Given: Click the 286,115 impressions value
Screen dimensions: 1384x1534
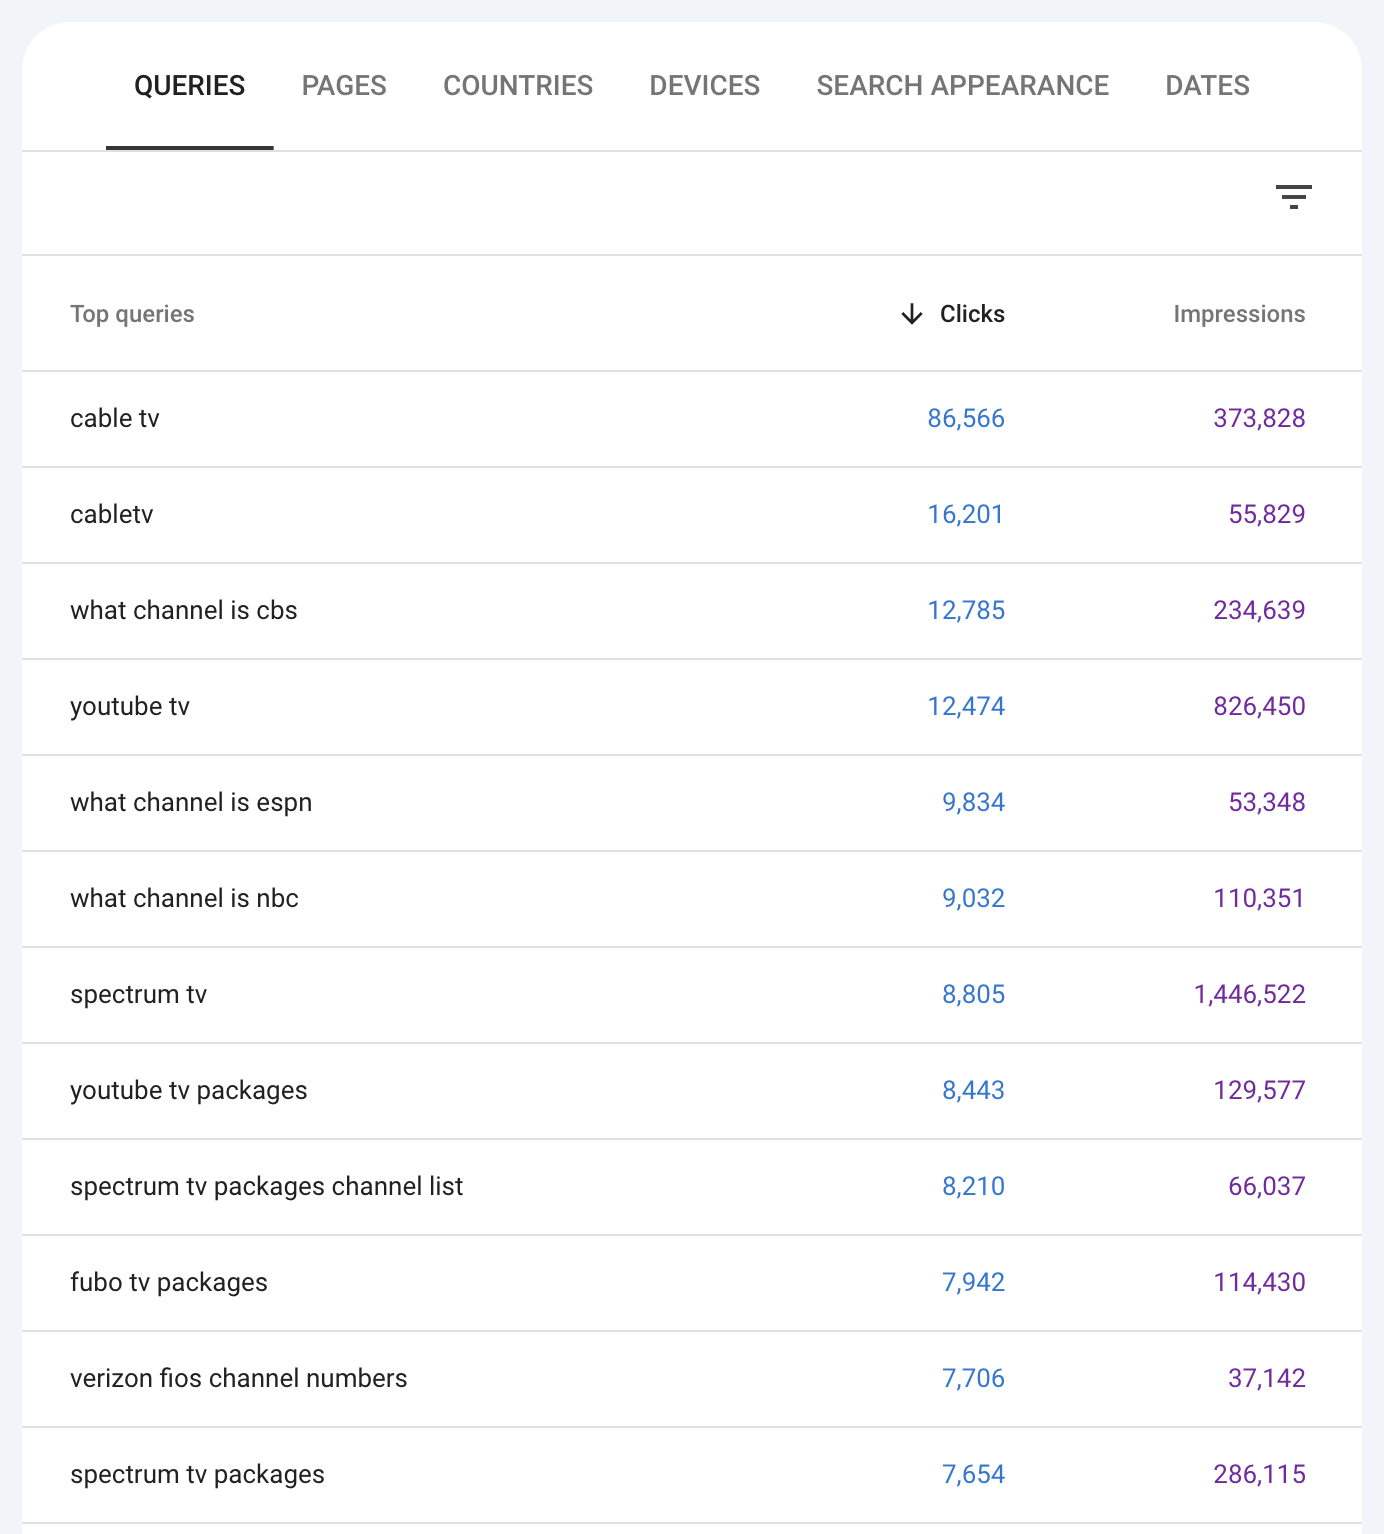Looking at the screenshot, I should pyautogui.click(x=1260, y=1474).
